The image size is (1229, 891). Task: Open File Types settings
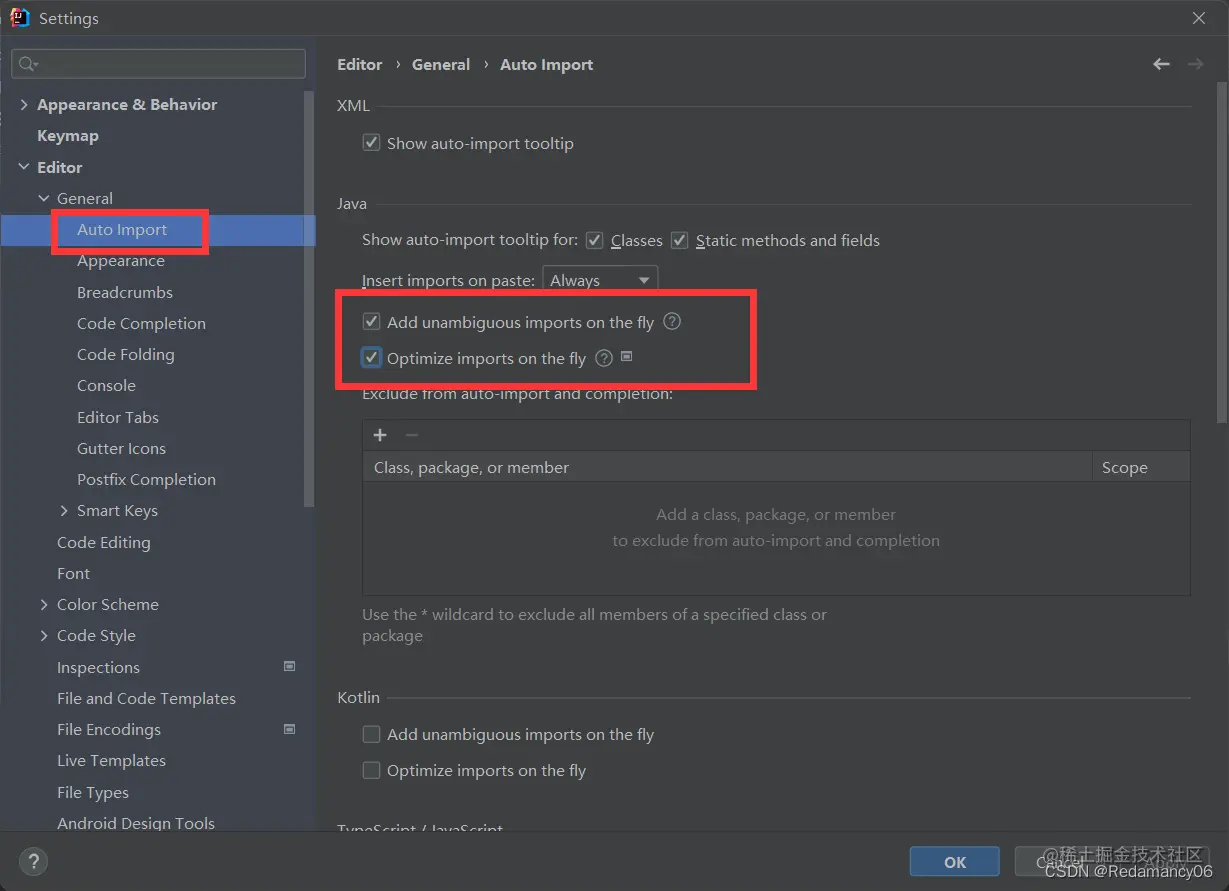pos(93,792)
